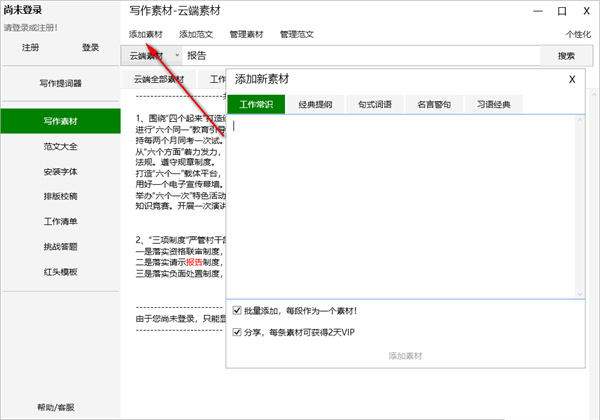Click the 注册 register button
Viewport: 600px width, 420px height.
click(x=31, y=47)
